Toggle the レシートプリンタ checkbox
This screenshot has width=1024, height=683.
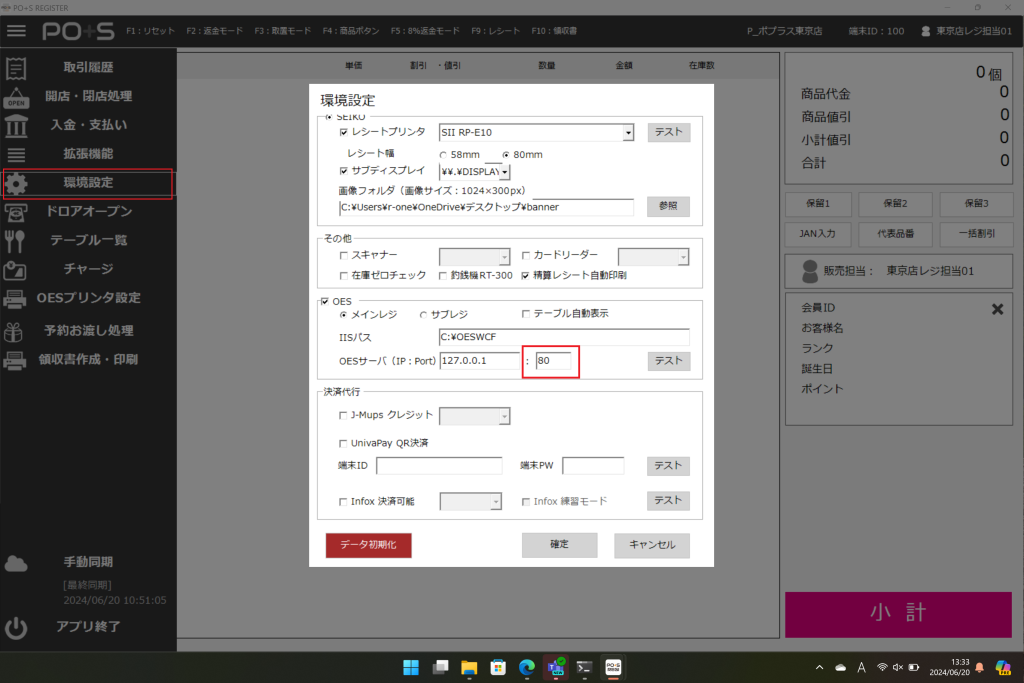pyautogui.click(x=344, y=132)
